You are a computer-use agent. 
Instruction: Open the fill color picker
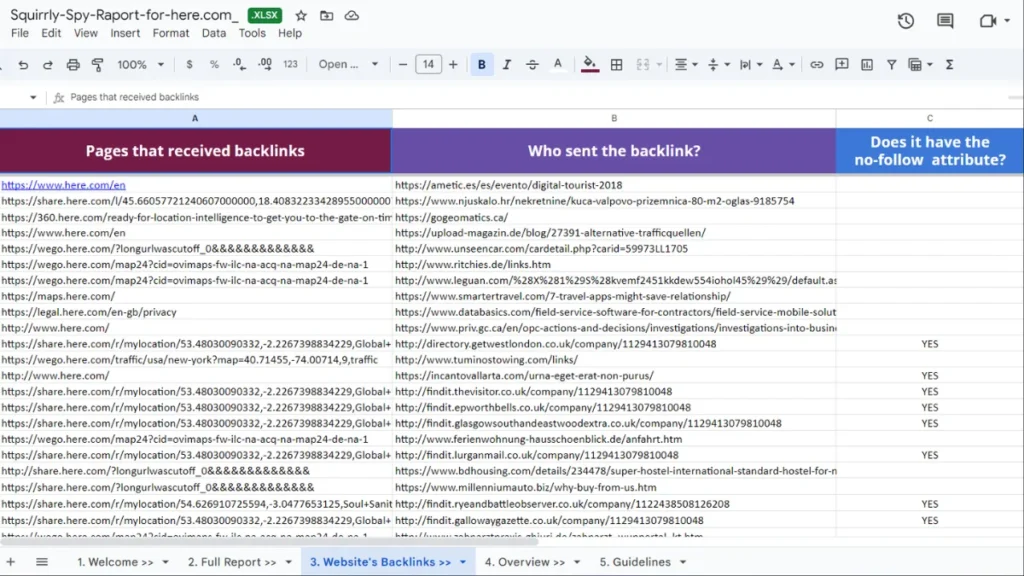tap(590, 65)
